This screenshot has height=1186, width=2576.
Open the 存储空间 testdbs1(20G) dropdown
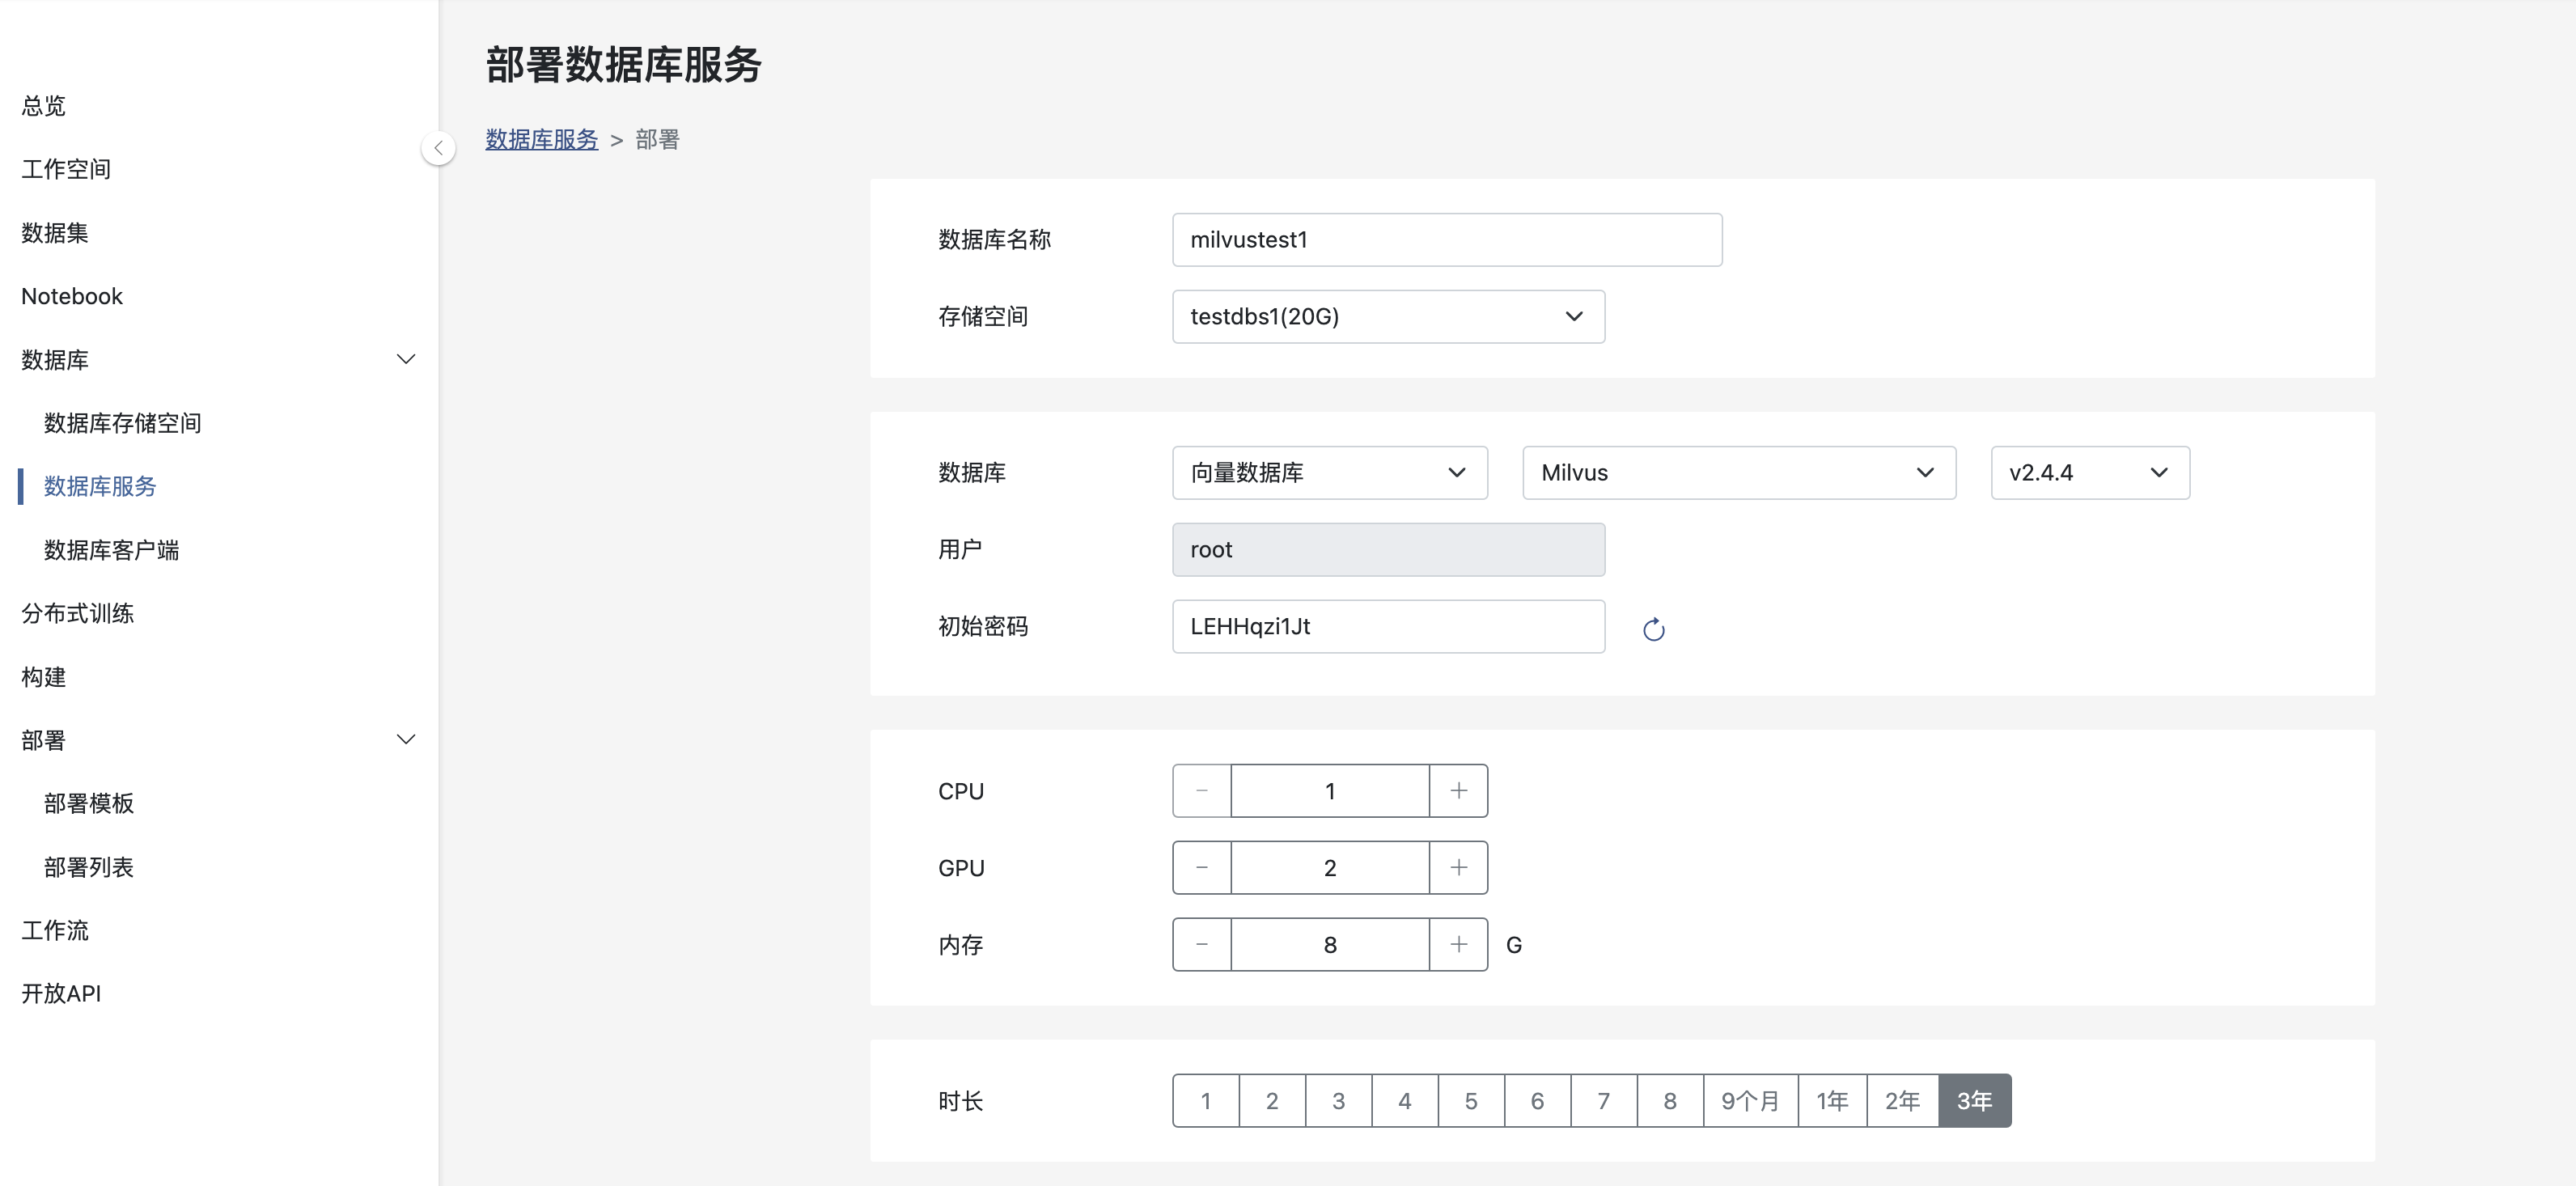[1387, 317]
